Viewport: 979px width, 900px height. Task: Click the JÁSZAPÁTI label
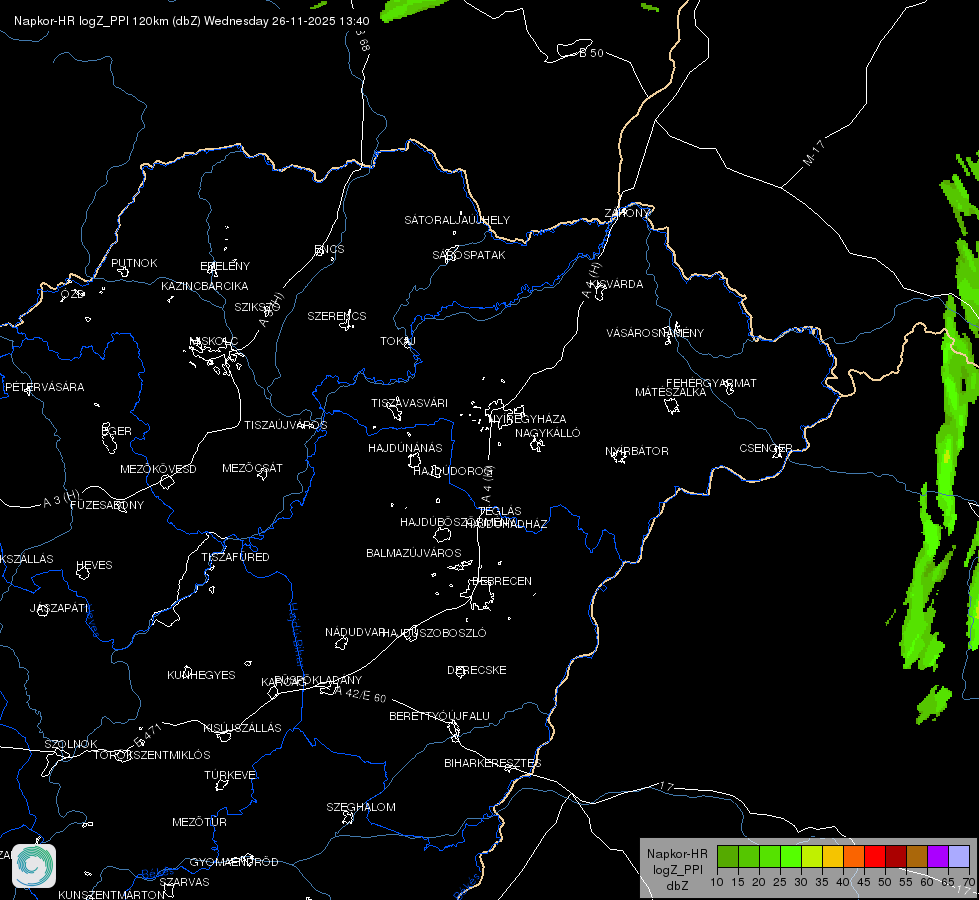[x=60, y=608]
